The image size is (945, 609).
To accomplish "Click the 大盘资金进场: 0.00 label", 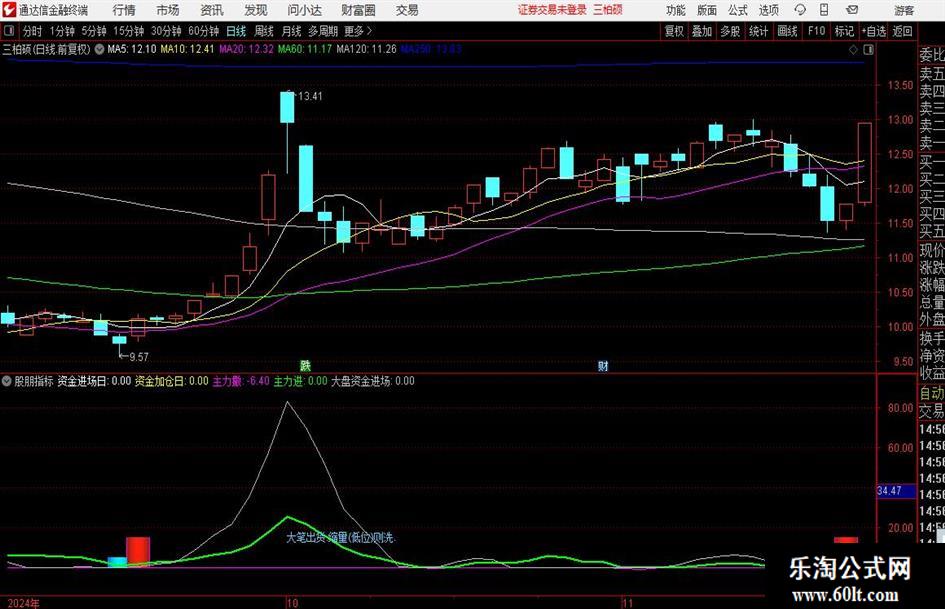I will tap(372, 381).
